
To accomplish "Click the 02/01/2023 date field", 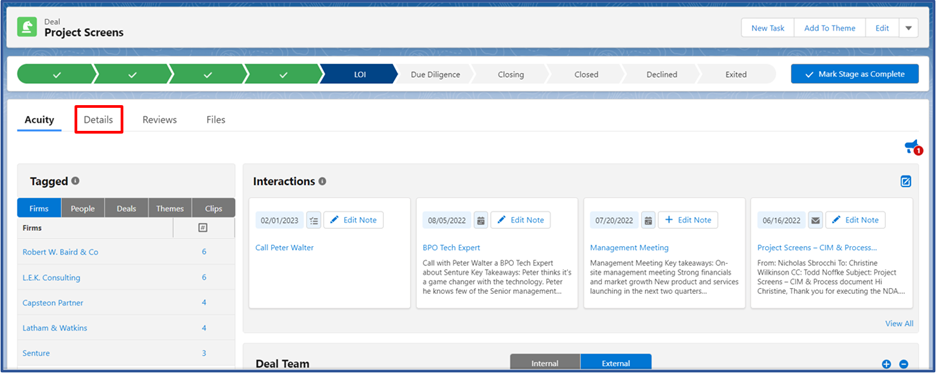I will coord(280,220).
